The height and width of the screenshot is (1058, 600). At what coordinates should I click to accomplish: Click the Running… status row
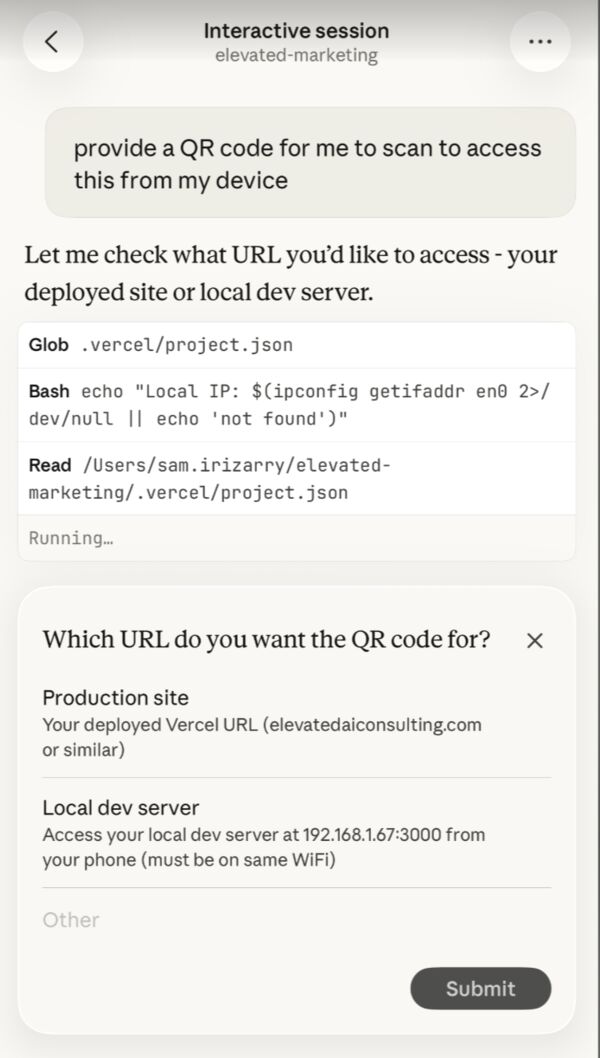pos(296,538)
